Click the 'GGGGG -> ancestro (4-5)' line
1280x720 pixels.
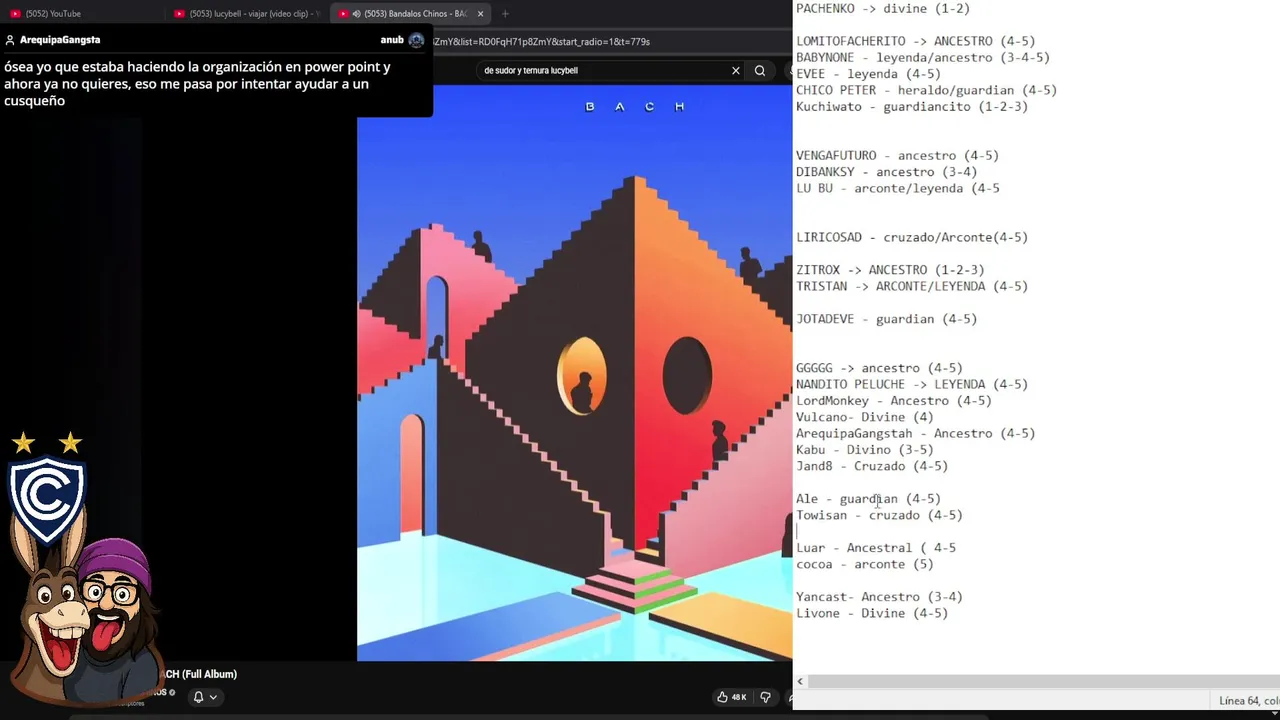coord(879,368)
